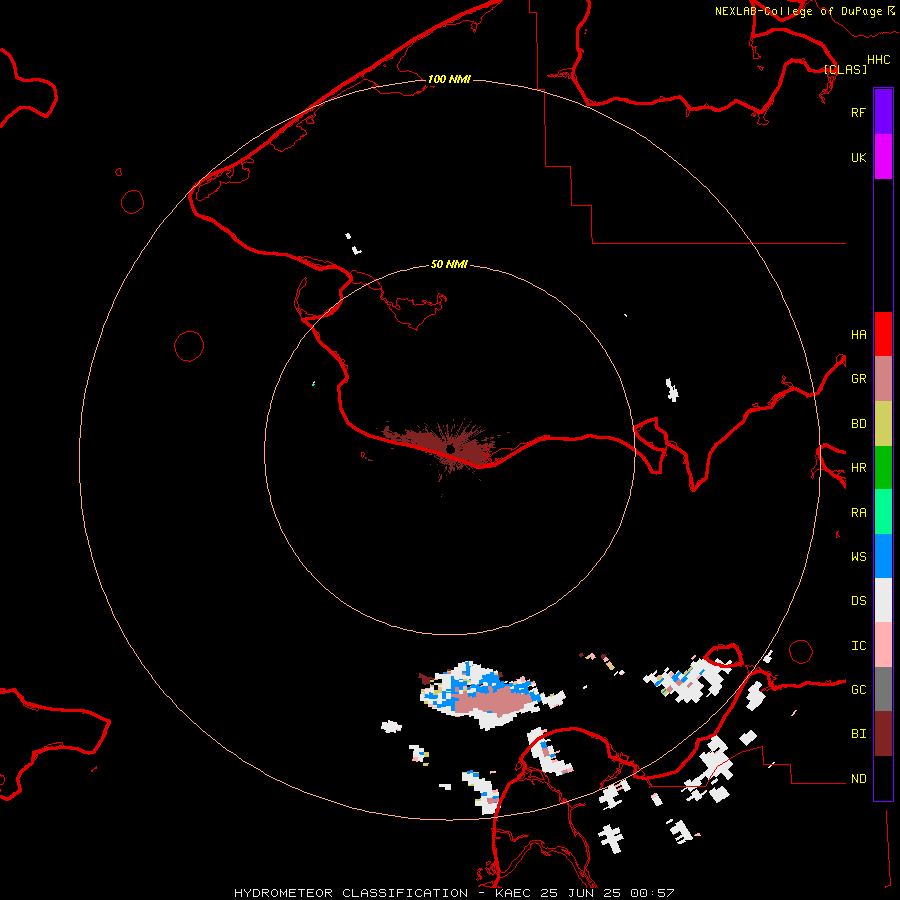This screenshot has width=900, height=900.
Task: Click the Hydrometeor Classification KAEC caption
Action: click(454, 893)
